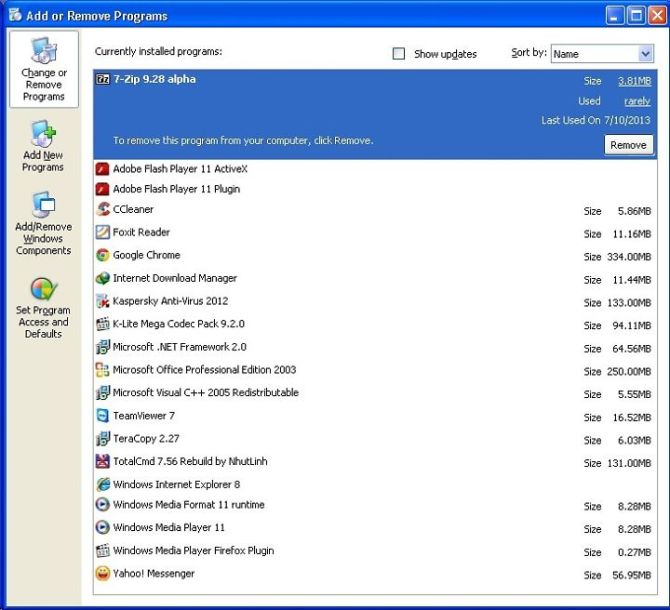
Task: Minimize the Add or Remove Programs window
Action: [614, 16]
